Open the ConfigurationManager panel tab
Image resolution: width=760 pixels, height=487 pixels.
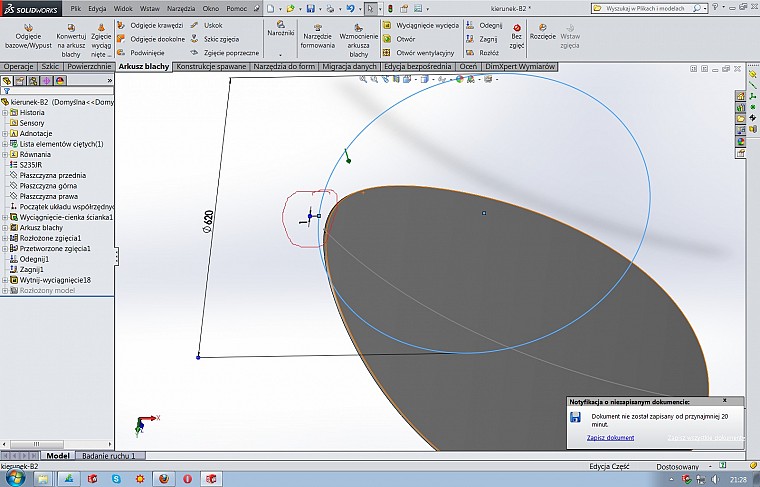click(33, 80)
